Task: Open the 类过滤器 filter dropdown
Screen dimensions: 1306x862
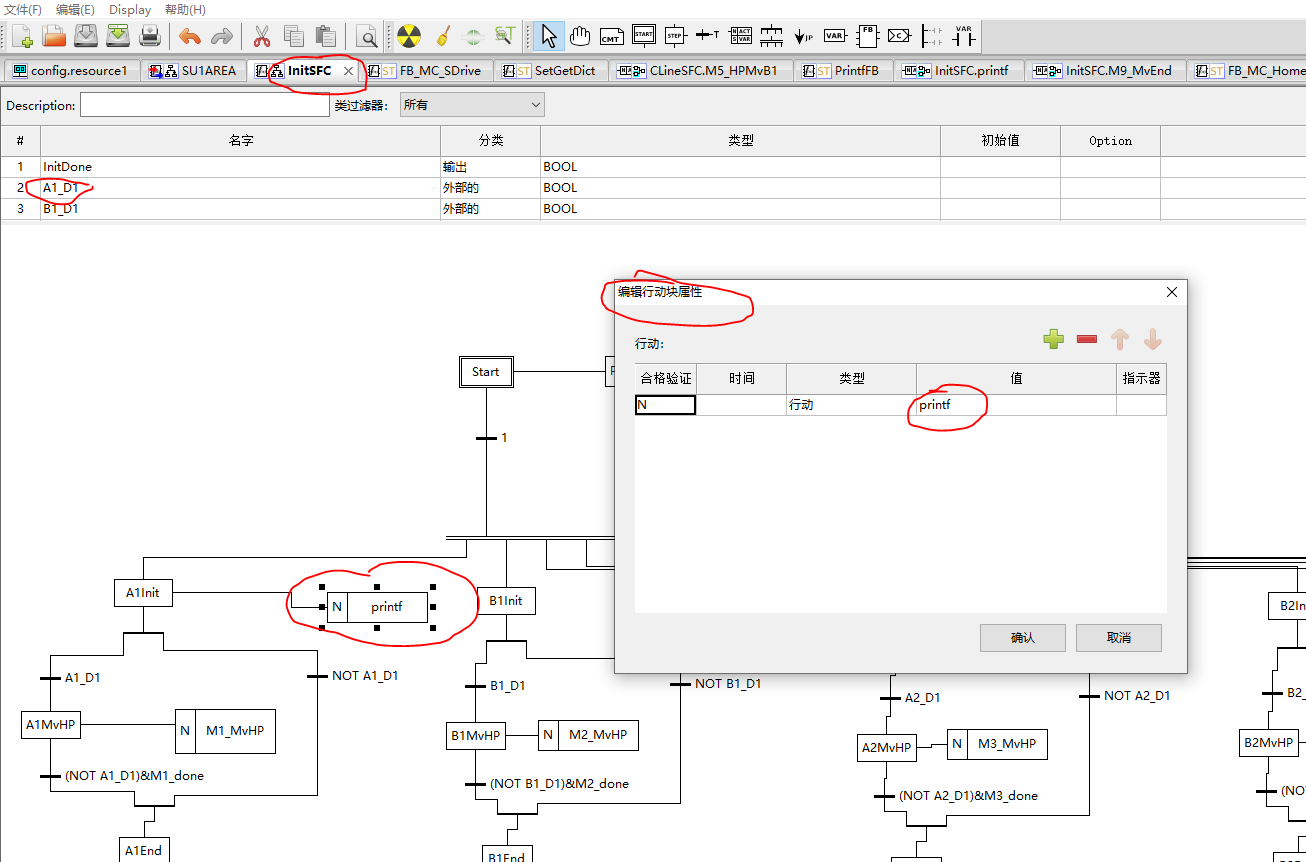Action: (471, 104)
